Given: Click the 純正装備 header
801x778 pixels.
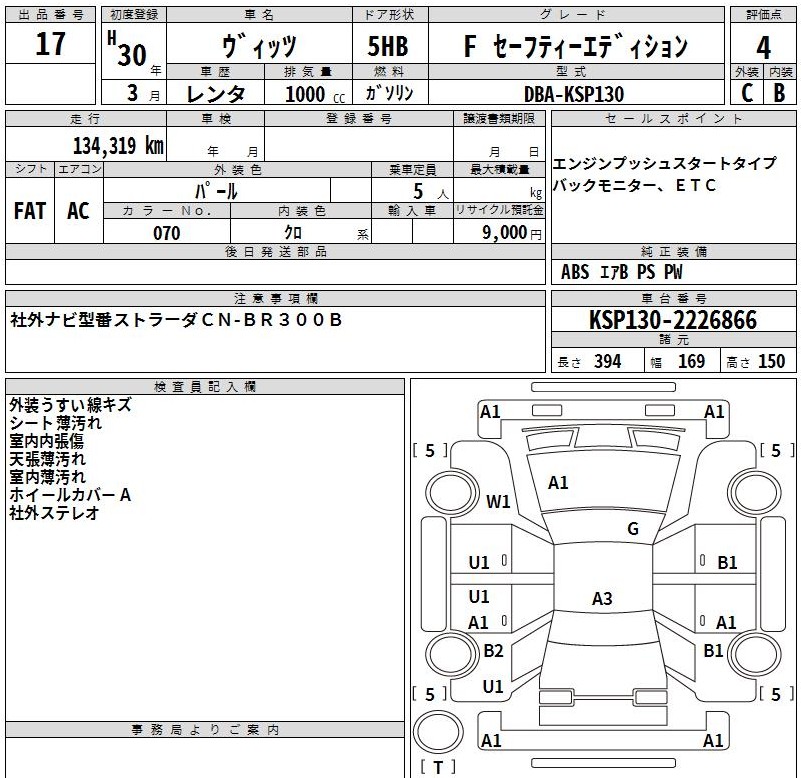Looking at the screenshot, I should click(x=674, y=251).
